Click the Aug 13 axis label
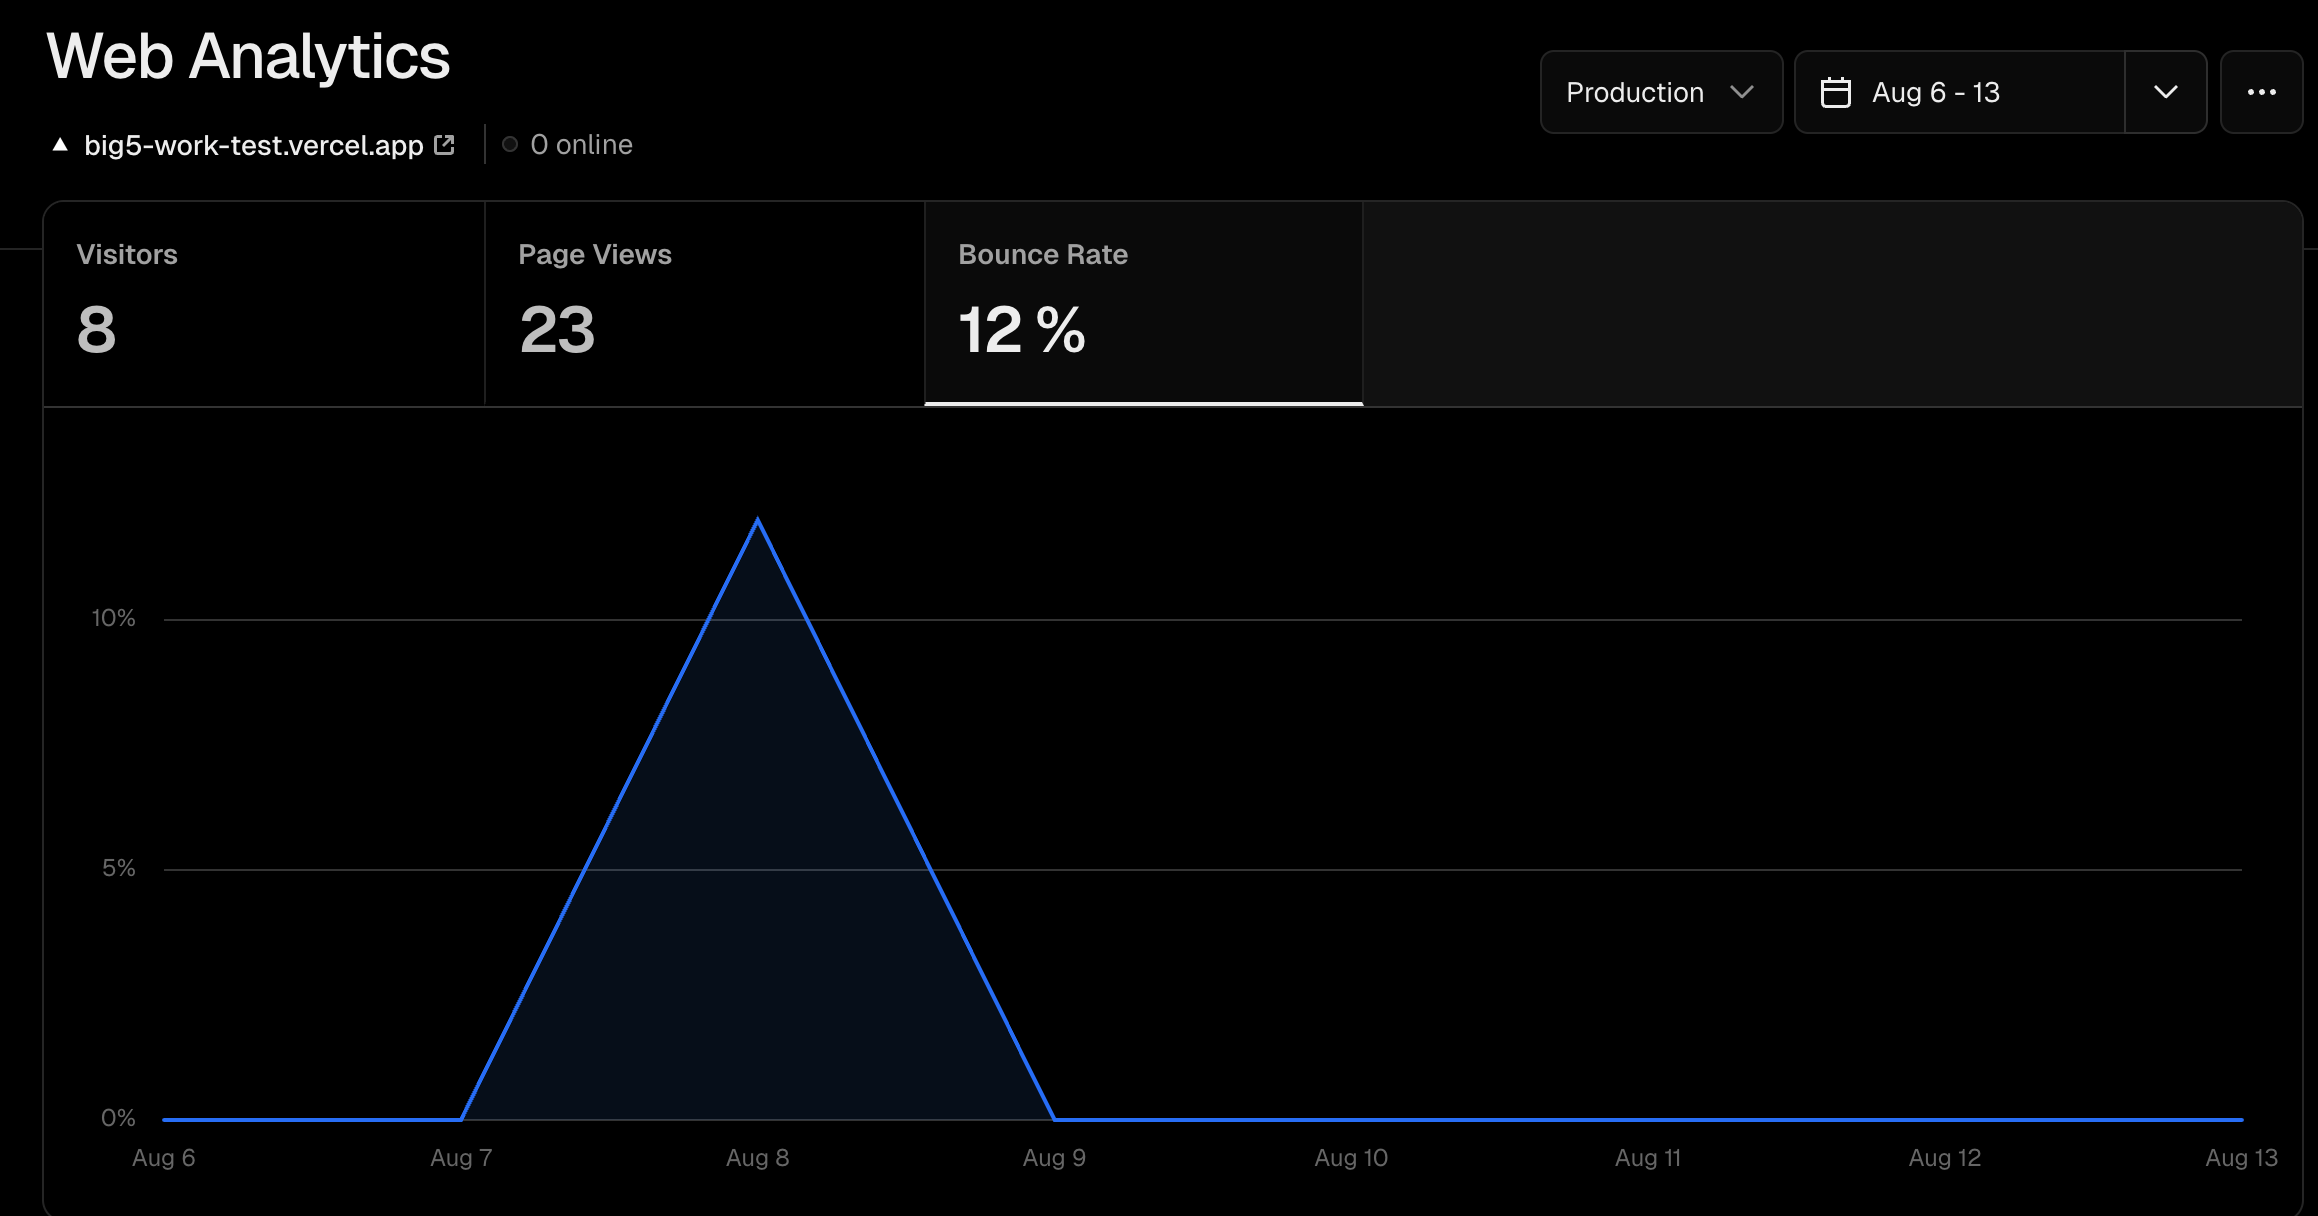The image size is (2318, 1216). point(2241,1158)
